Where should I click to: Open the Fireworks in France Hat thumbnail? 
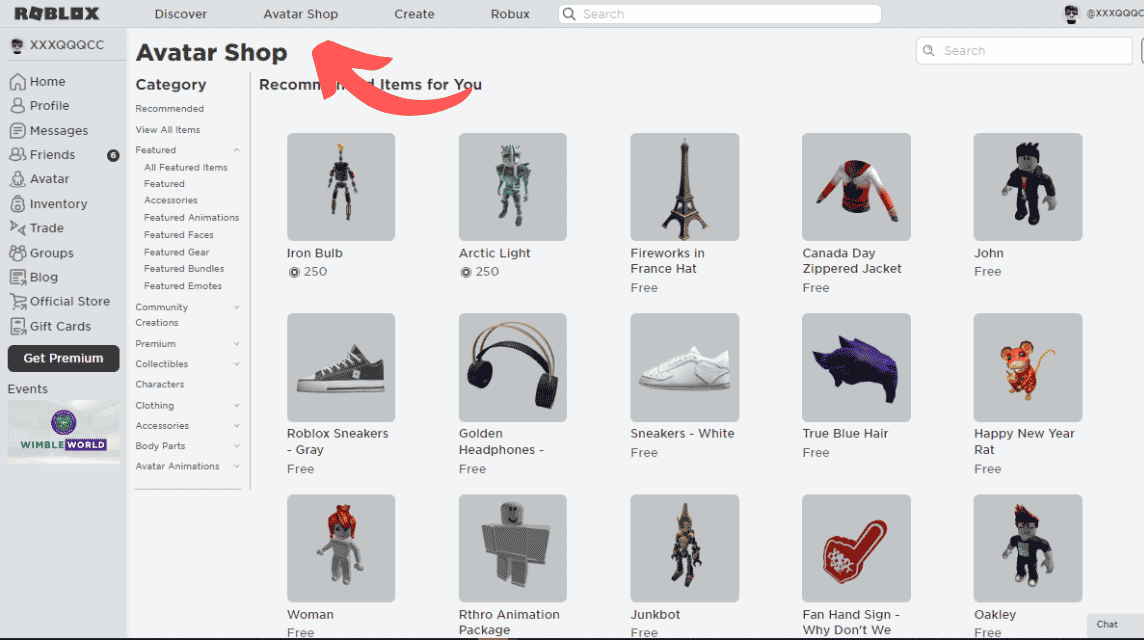click(684, 187)
